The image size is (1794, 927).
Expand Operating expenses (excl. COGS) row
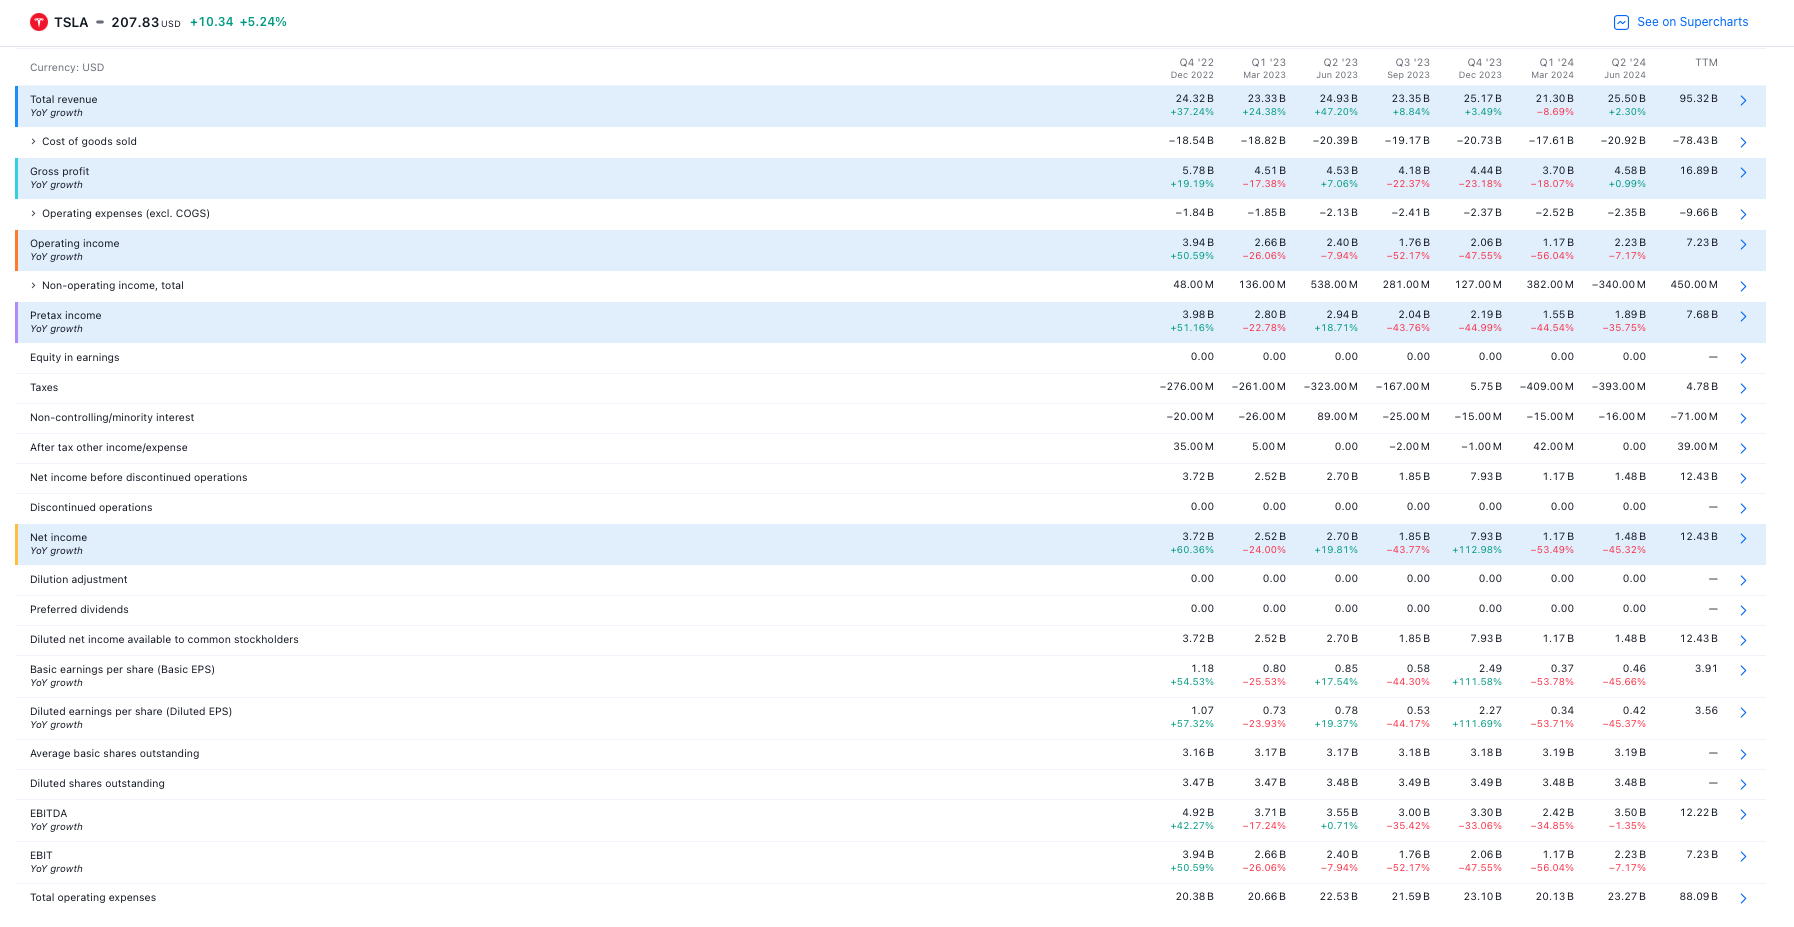(33, 214)
